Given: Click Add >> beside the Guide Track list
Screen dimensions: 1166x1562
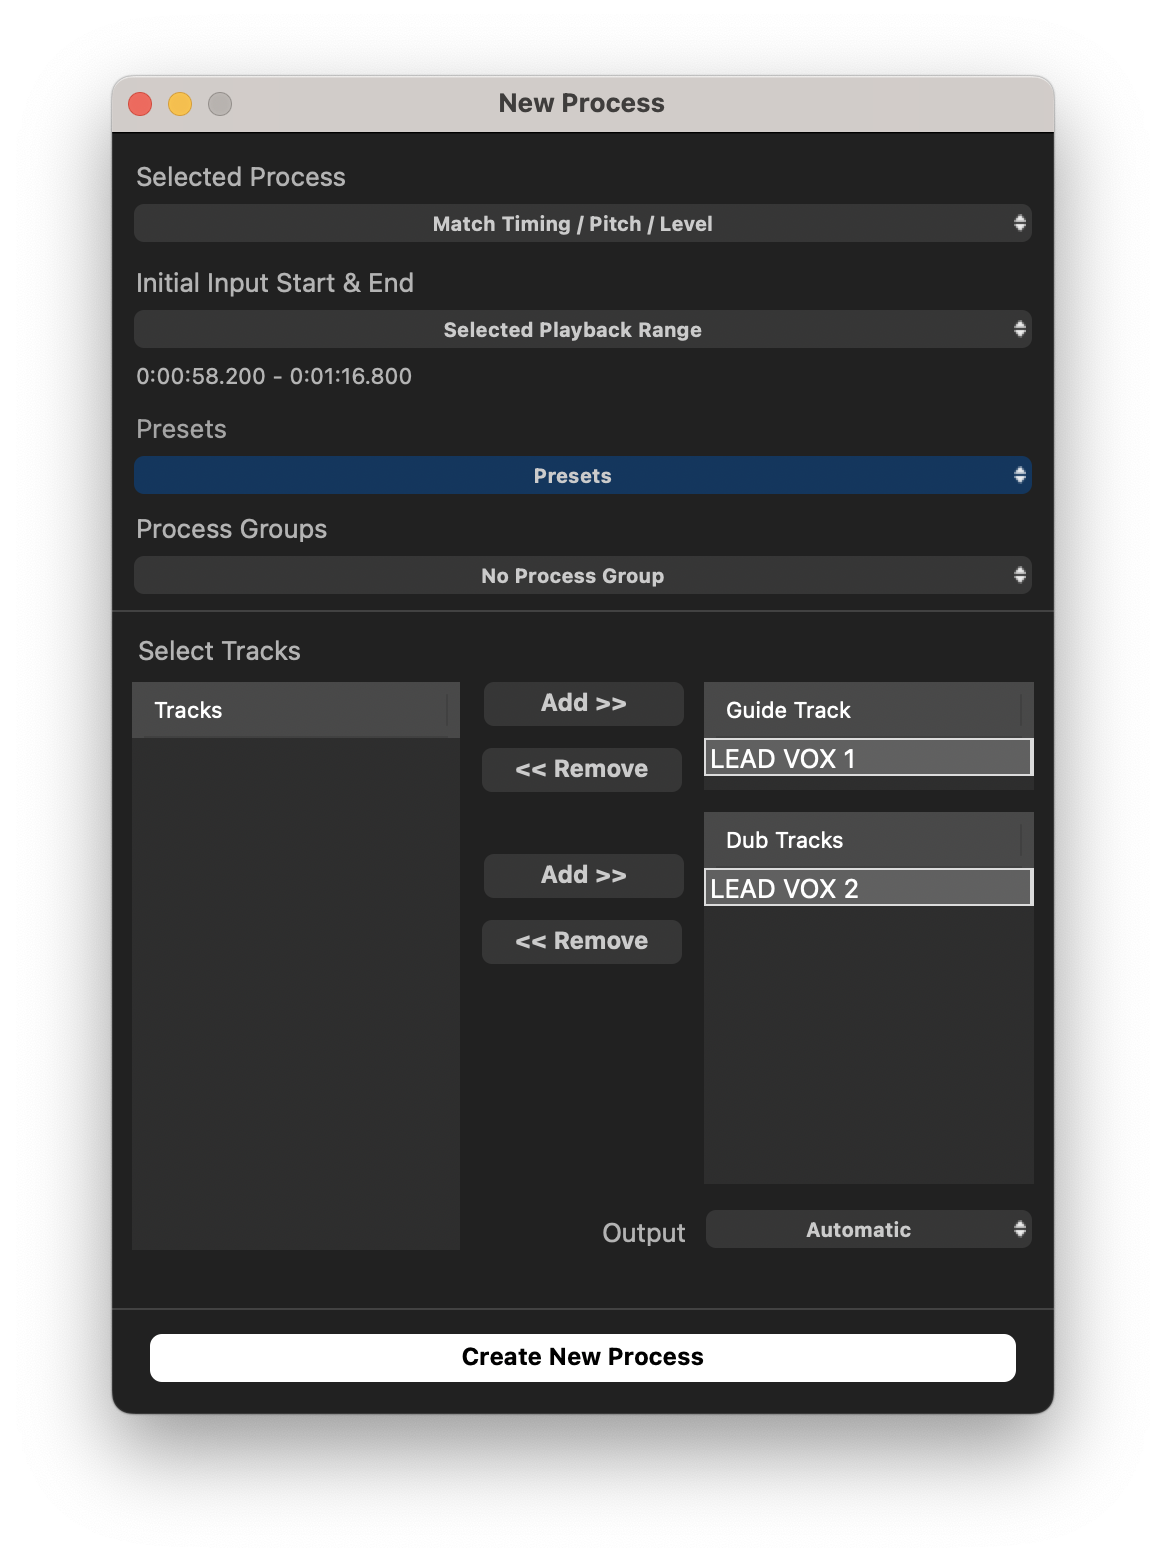Looking at the screenshot, I should tap(583, 703).
